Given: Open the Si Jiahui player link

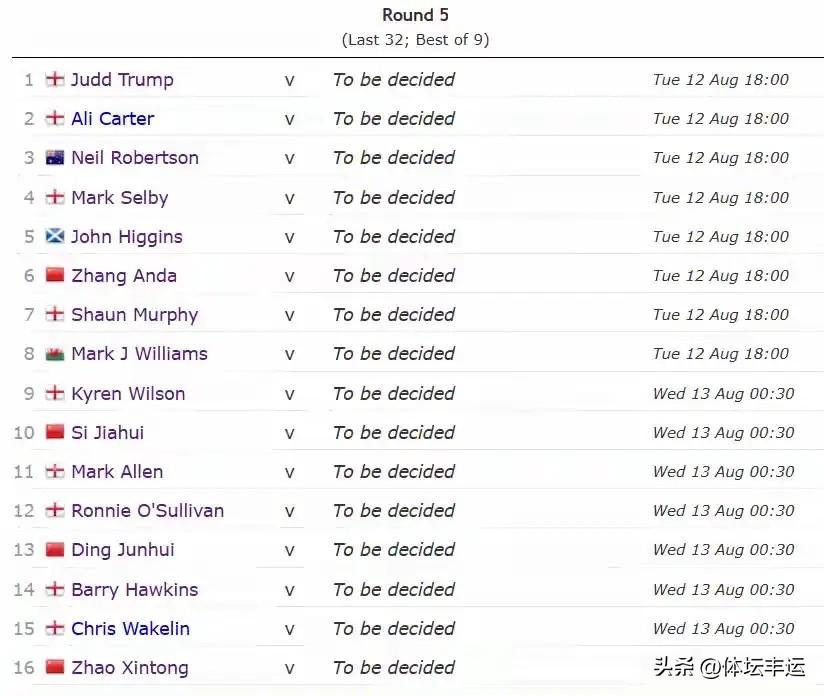Looking at the screenshot, I should 107,433.
